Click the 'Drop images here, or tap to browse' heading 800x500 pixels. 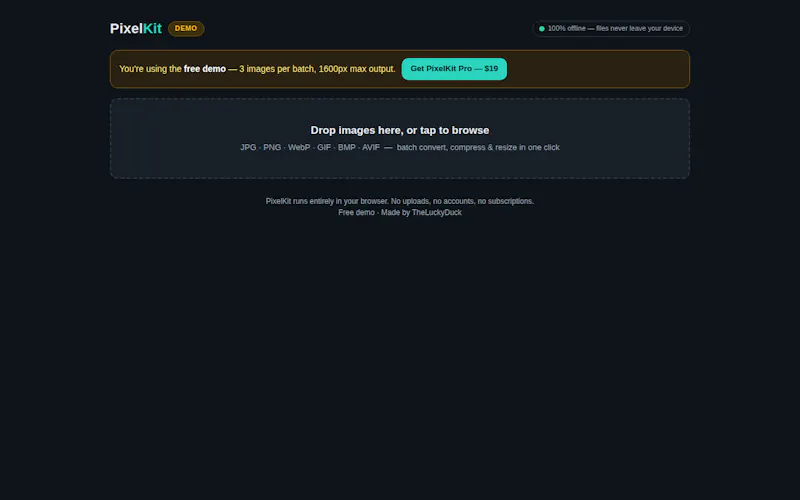(399, 130)
